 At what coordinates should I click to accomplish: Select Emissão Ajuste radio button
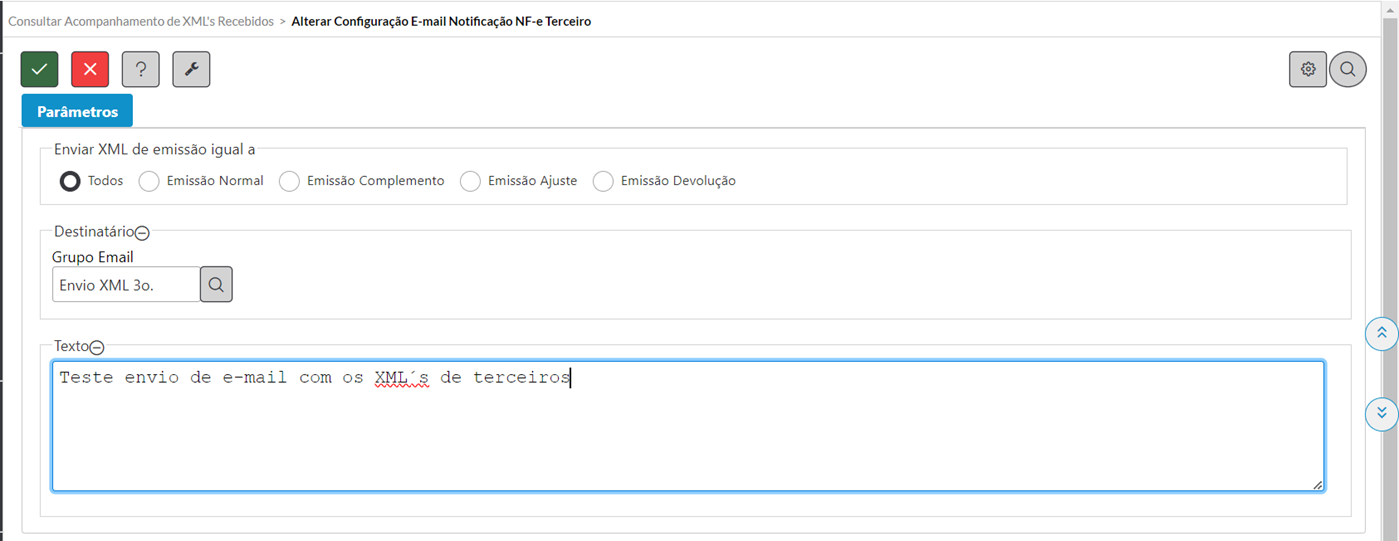pyautogui.click(x=470, y=181)
